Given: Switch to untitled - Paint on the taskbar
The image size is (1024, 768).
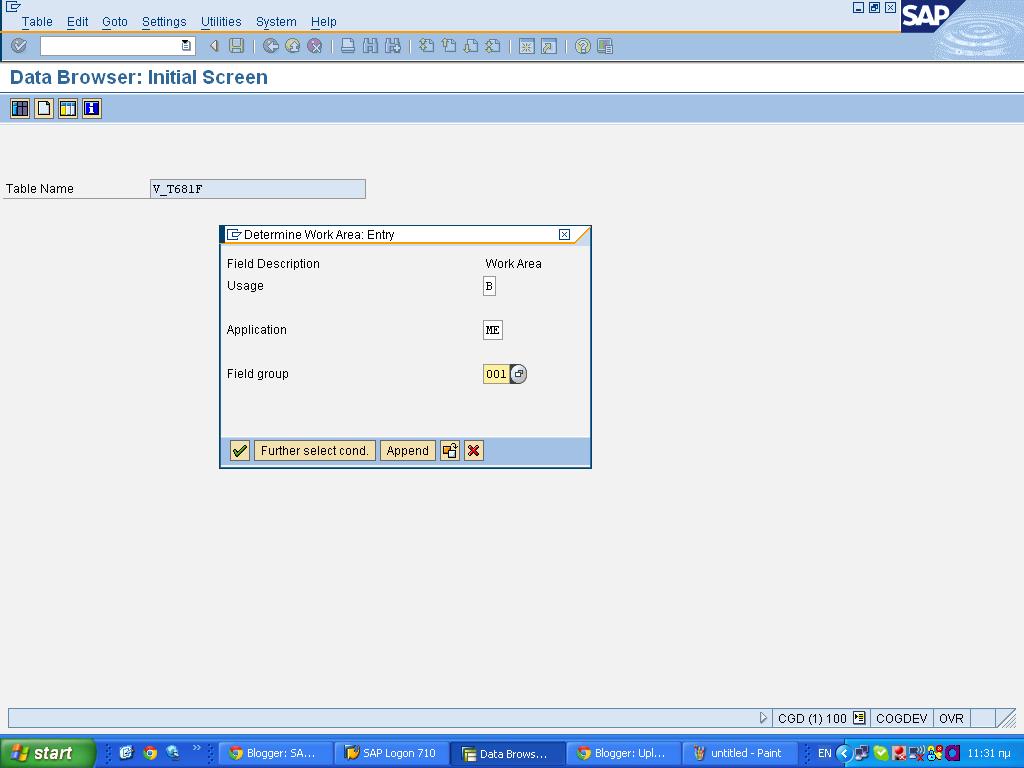Looking at the screenshot, I should [x=740, y=753].
